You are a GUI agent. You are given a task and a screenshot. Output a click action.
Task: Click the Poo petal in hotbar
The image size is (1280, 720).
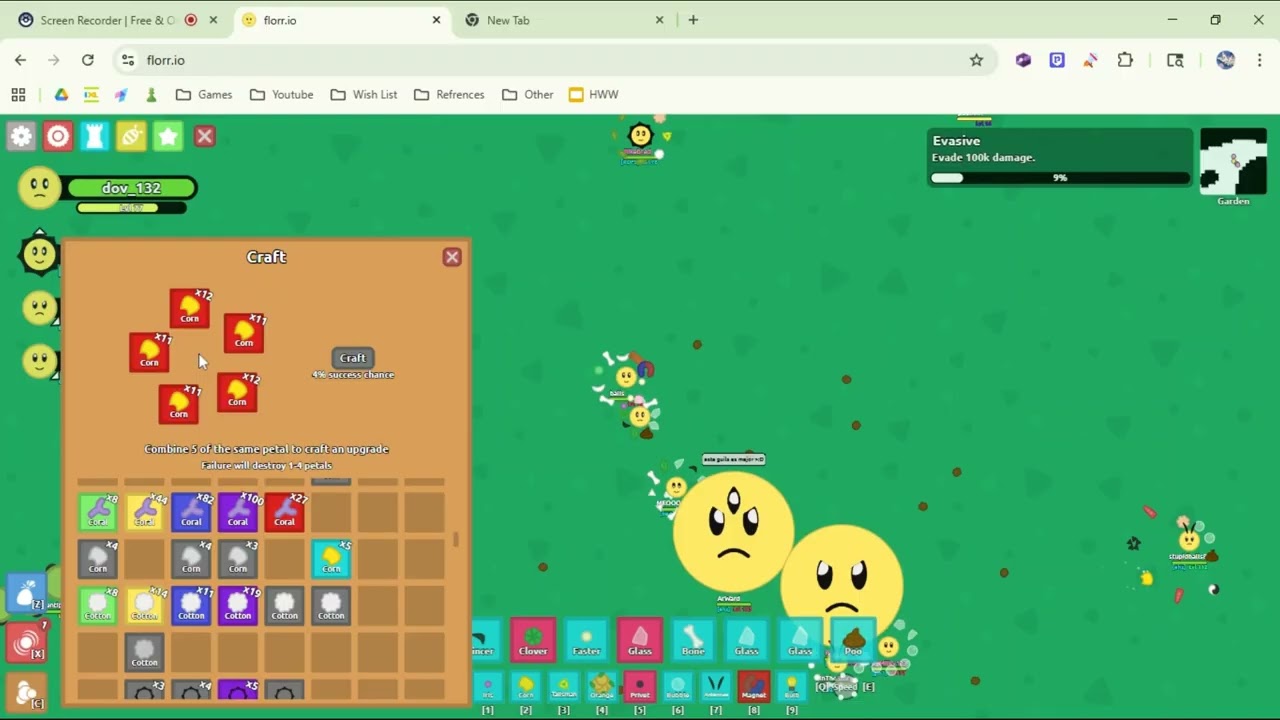(853, 640)
